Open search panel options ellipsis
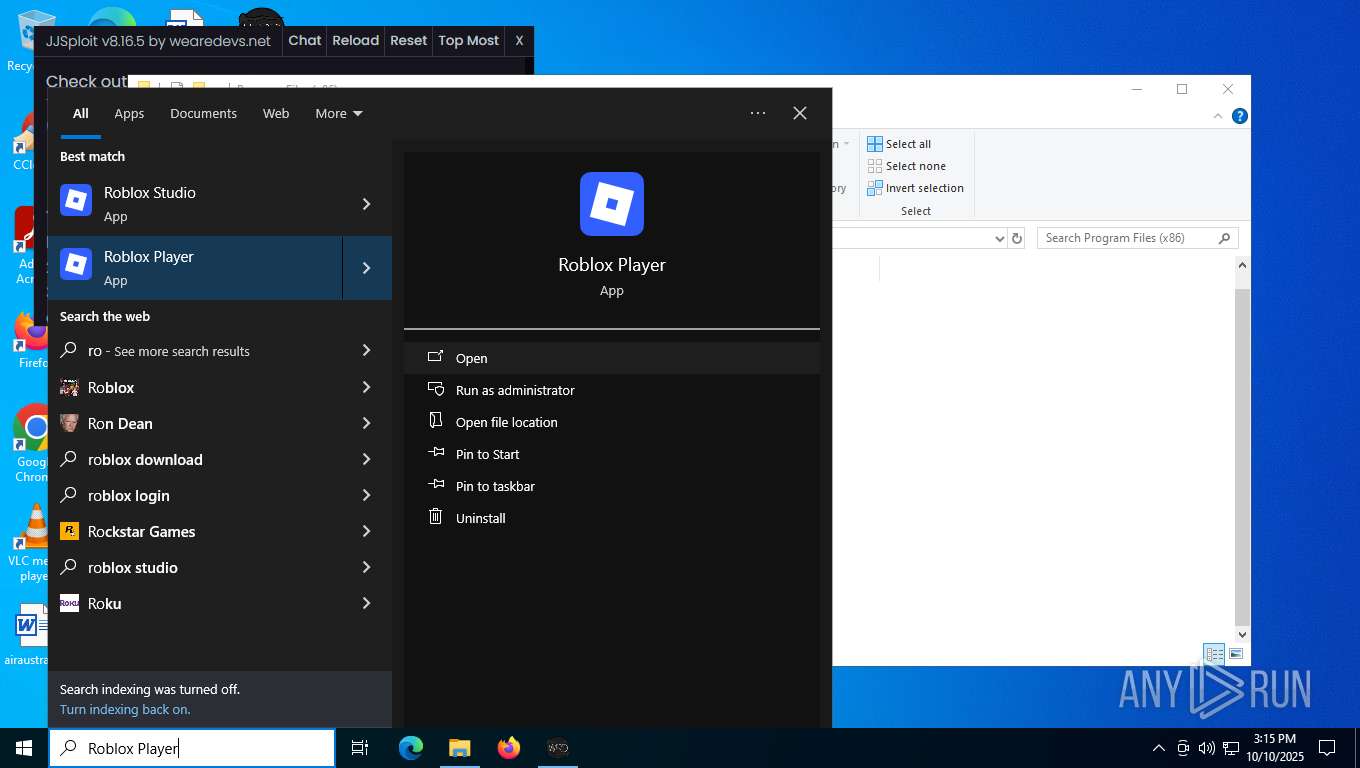The height and width of the screenshot is (768, 1360). [758, 113]
